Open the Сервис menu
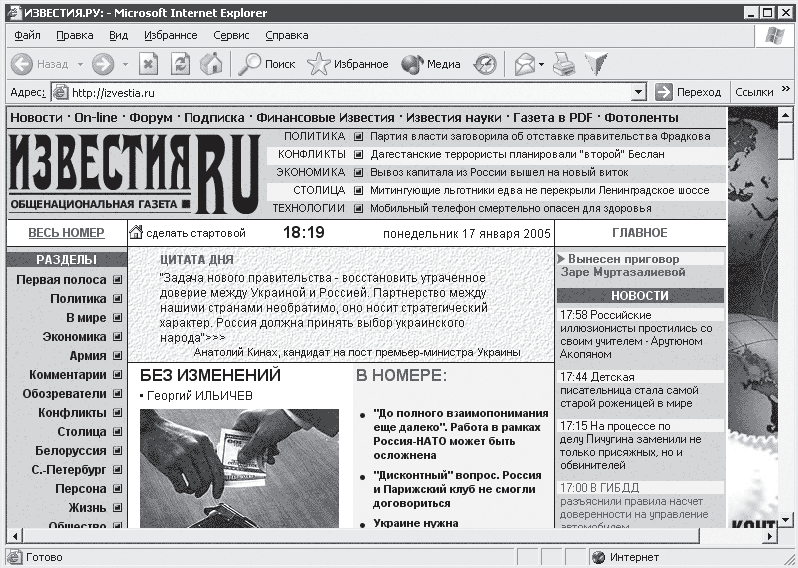This screenshot has height=568, width=798. 232,36
